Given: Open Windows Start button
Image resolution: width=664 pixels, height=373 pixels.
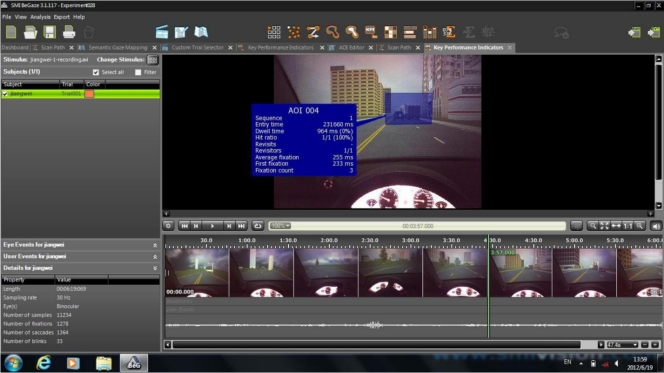Looking at the screenshot, I should (14, 363).
